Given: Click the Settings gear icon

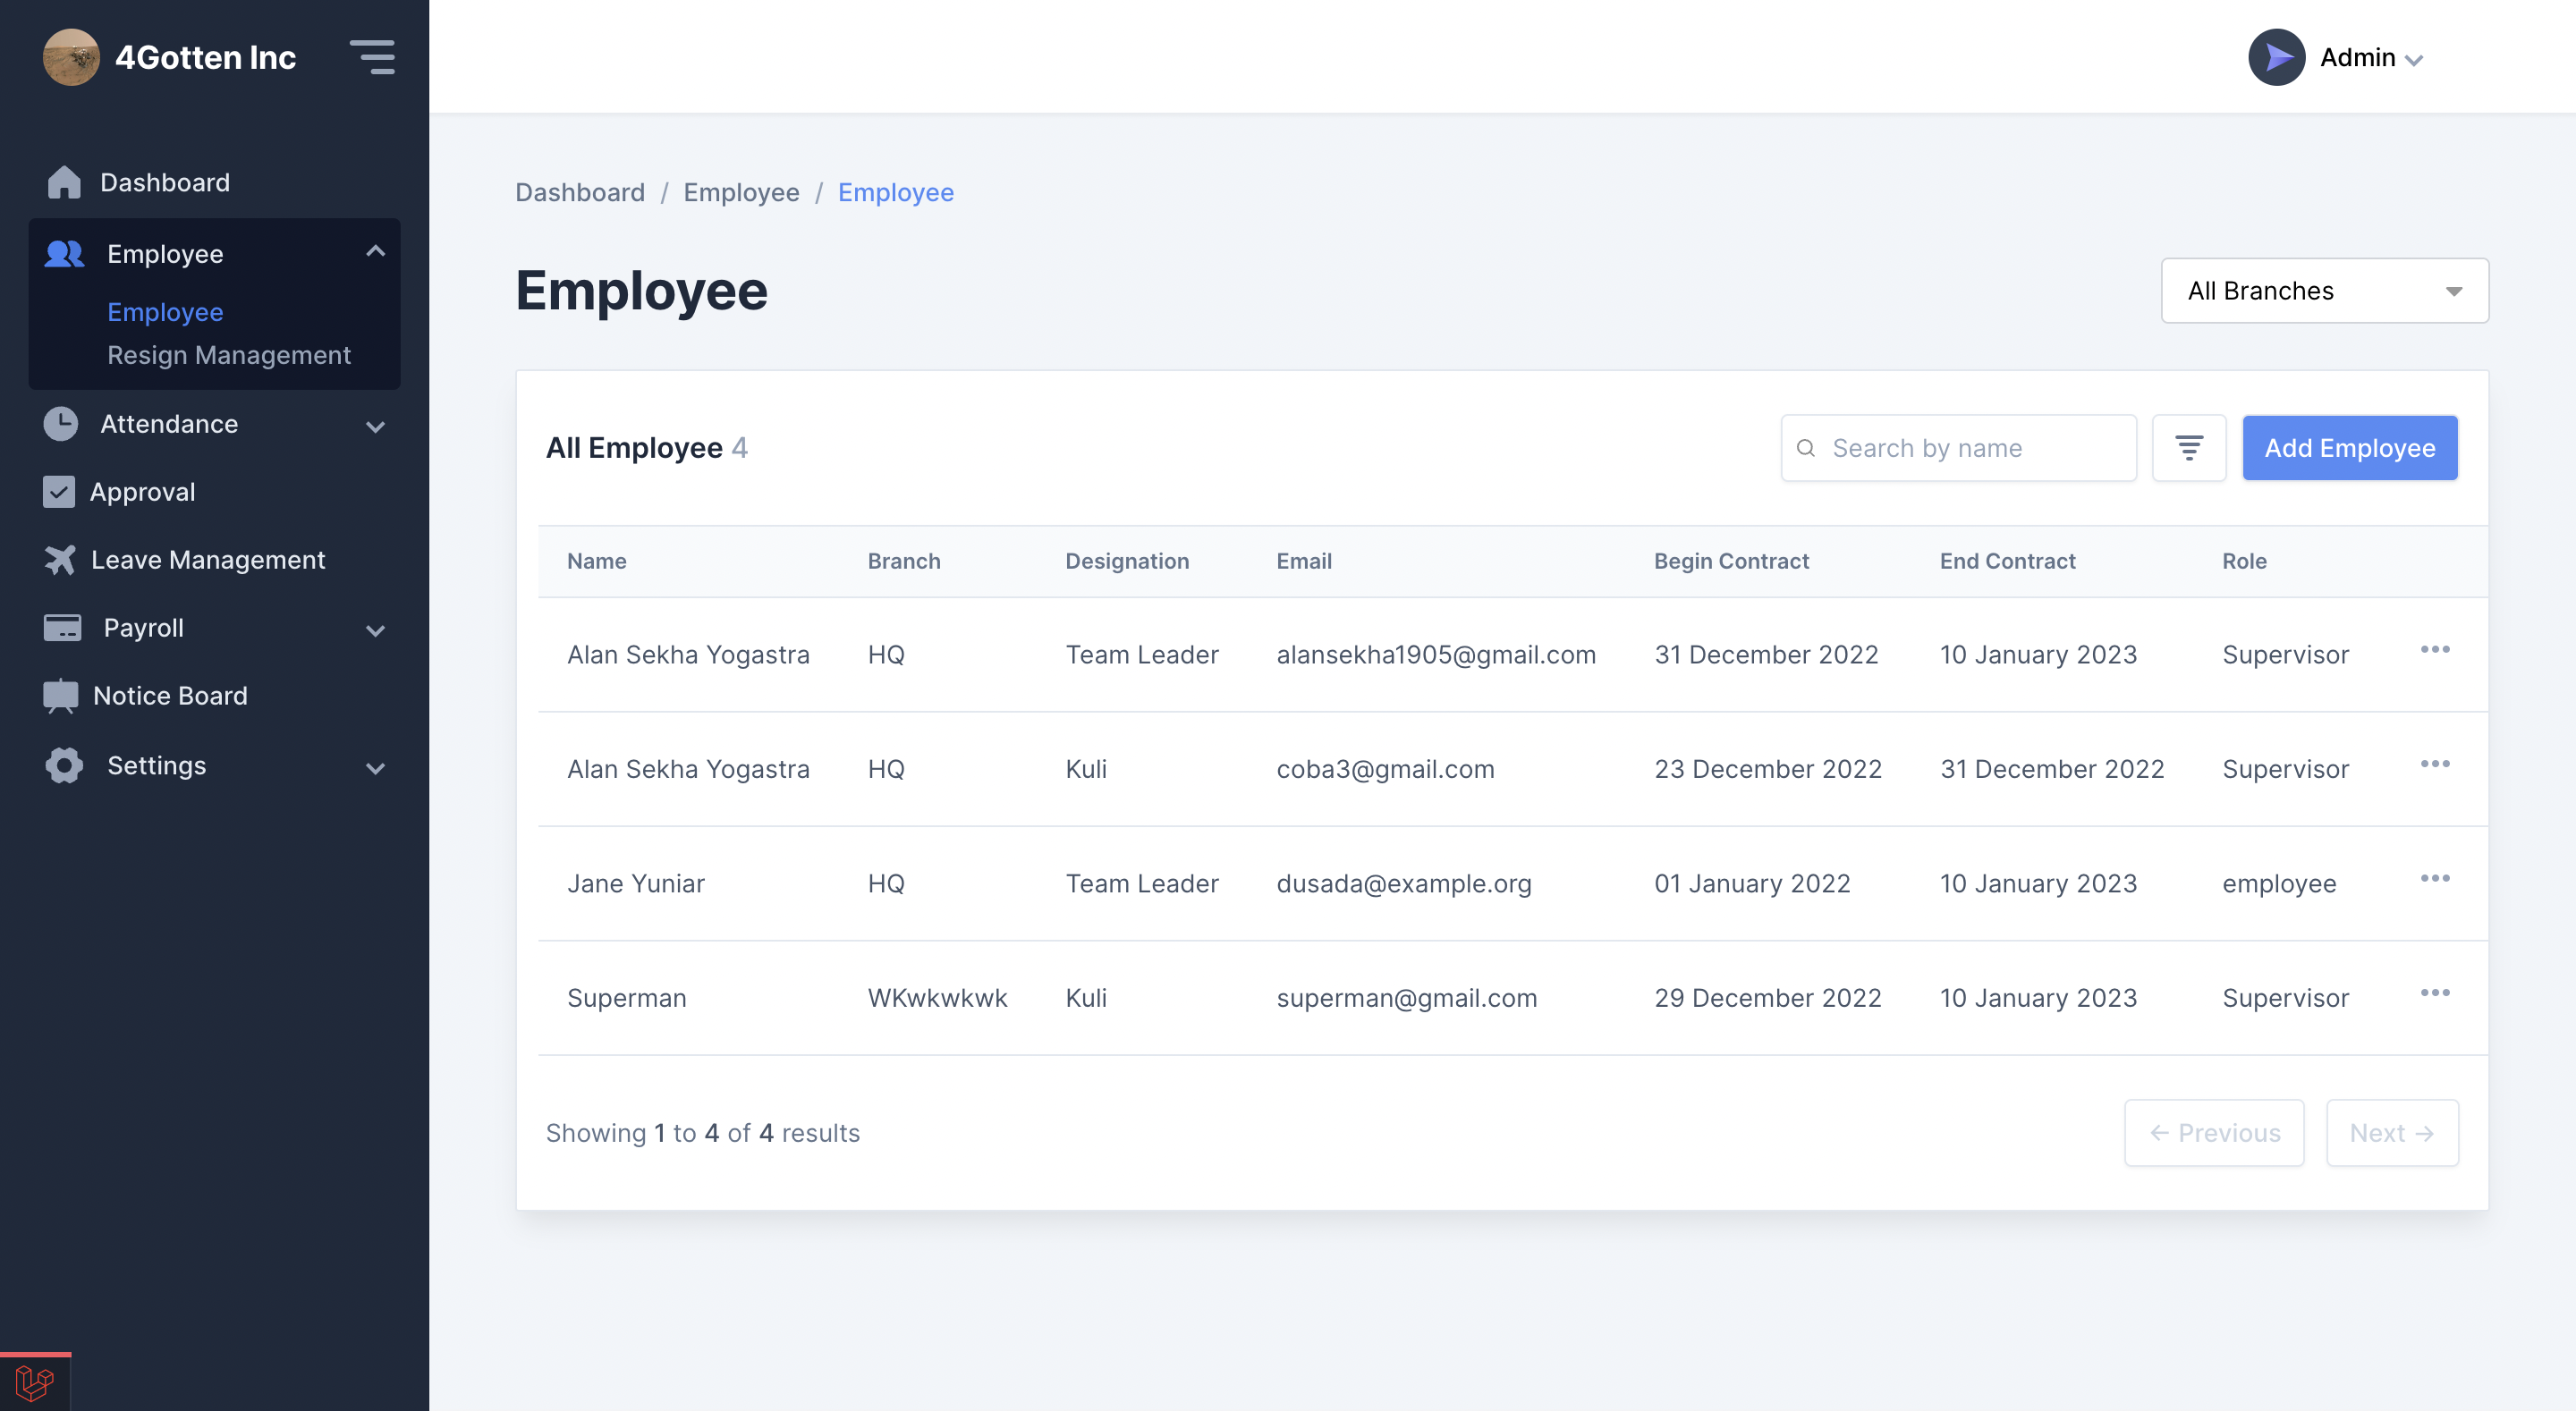Looking at the screenshot, I should click(64, 765).
